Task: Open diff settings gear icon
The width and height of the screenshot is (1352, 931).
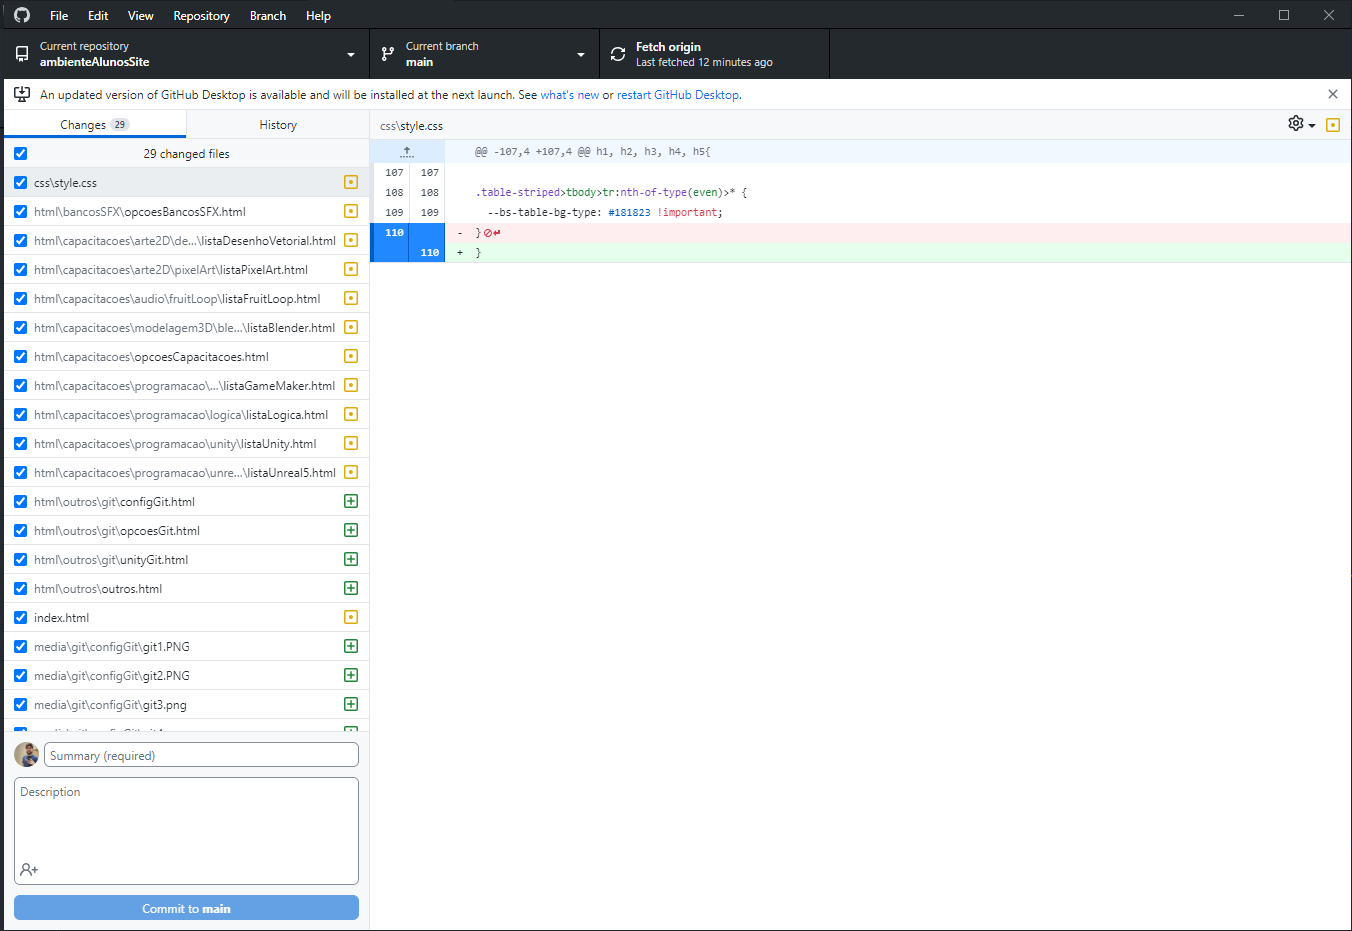Action: 1296,123
